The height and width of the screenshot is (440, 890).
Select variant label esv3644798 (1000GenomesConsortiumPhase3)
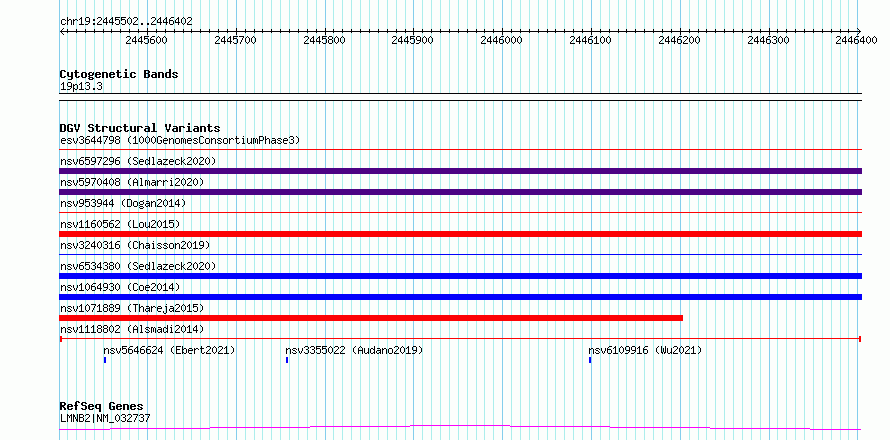(180, 140)
